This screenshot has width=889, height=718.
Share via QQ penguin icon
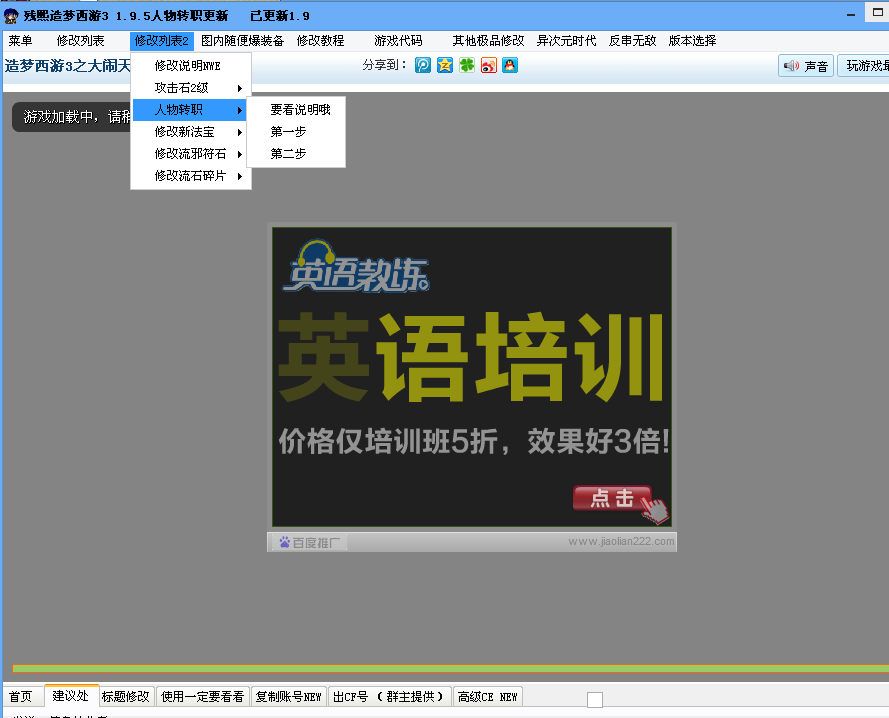click(510, 66)
